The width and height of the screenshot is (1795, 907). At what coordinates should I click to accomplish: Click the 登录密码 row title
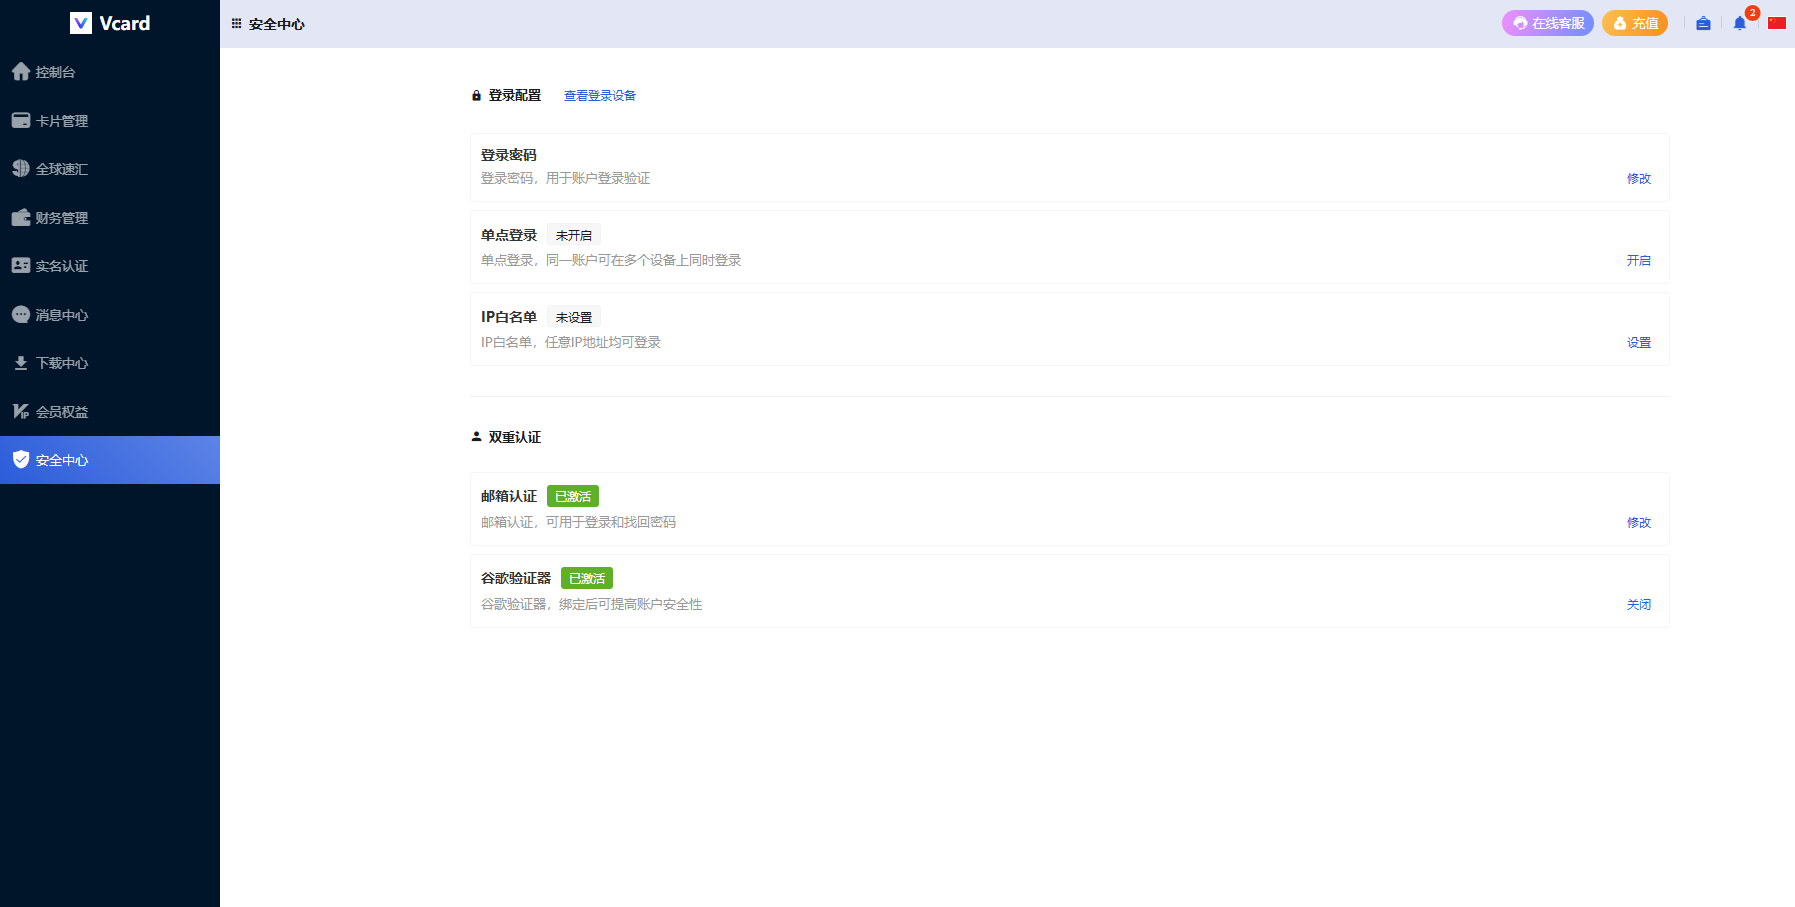pyautogui.click(x=509, y=155)
